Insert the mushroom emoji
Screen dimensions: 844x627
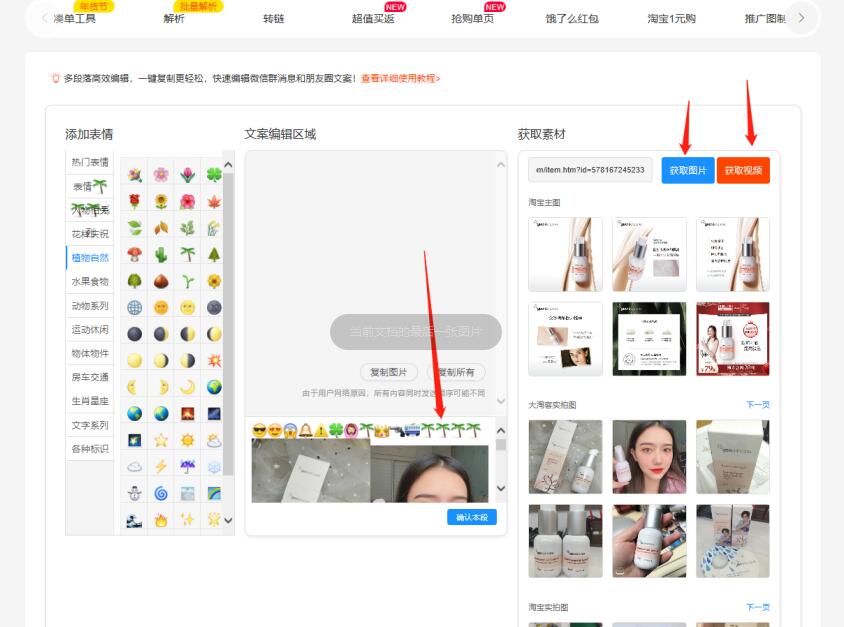pyautogui.click(x=135, y=254)
